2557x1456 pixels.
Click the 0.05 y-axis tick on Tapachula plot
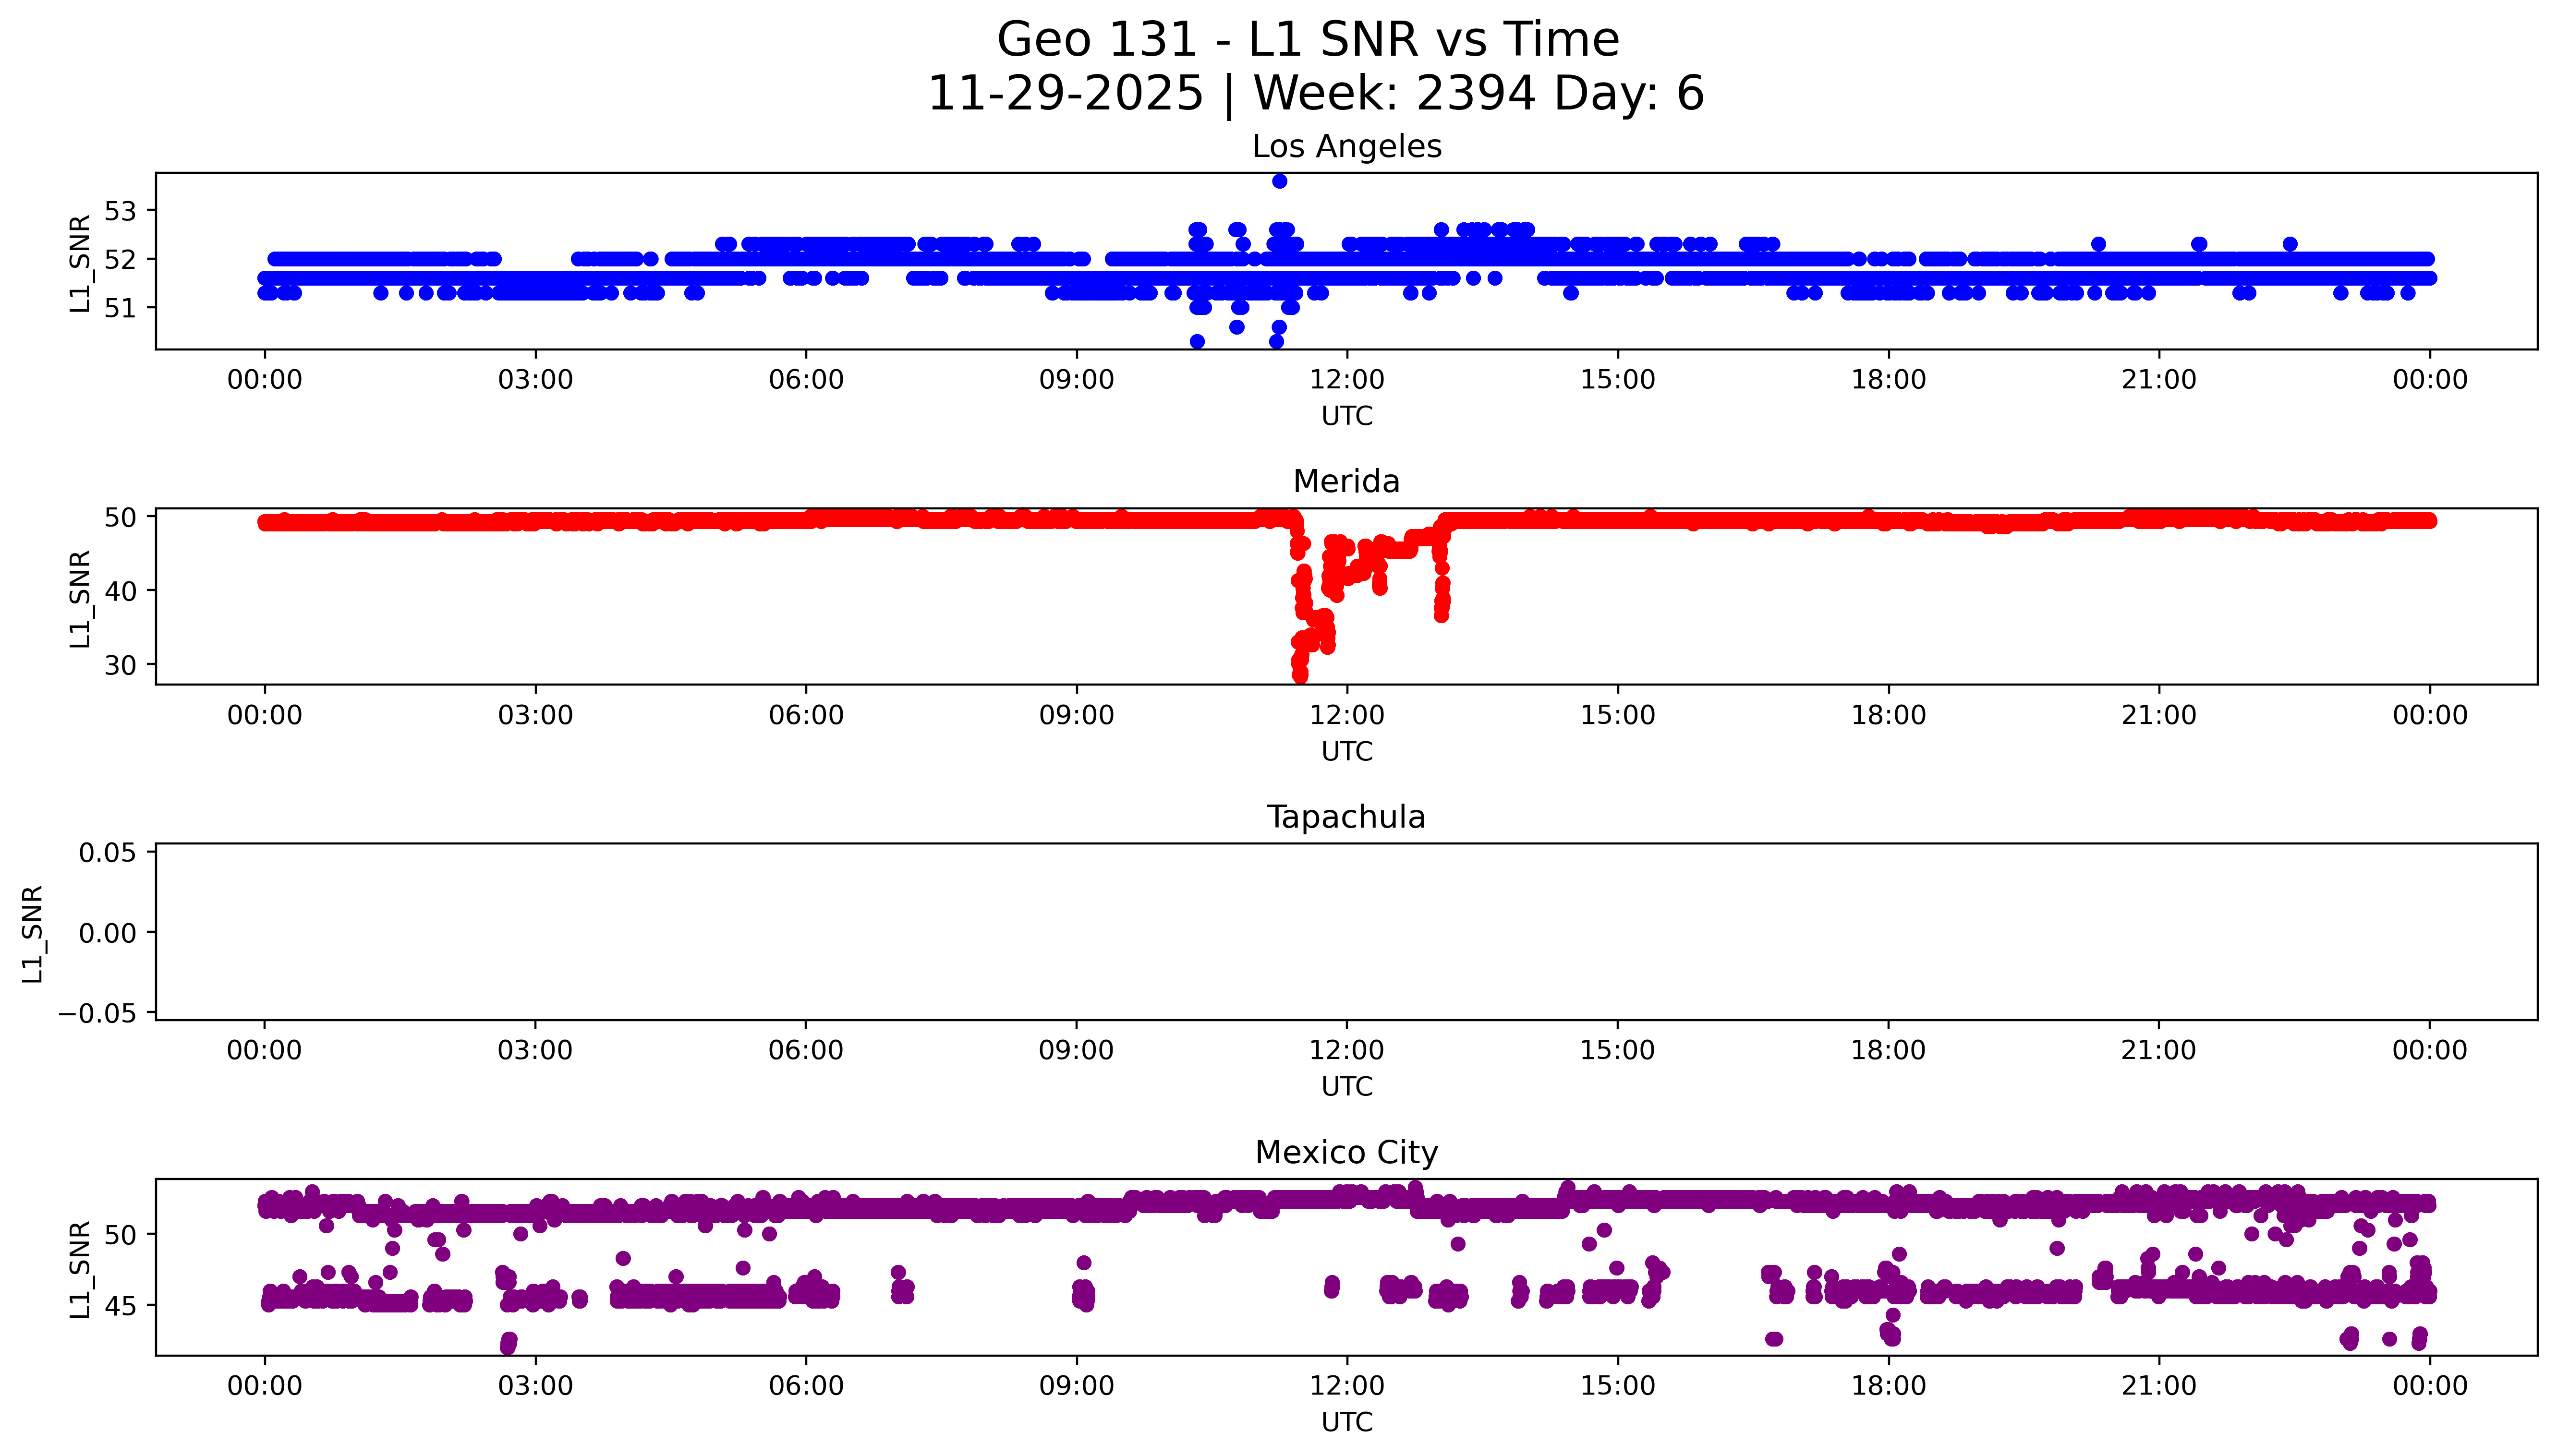107,853
